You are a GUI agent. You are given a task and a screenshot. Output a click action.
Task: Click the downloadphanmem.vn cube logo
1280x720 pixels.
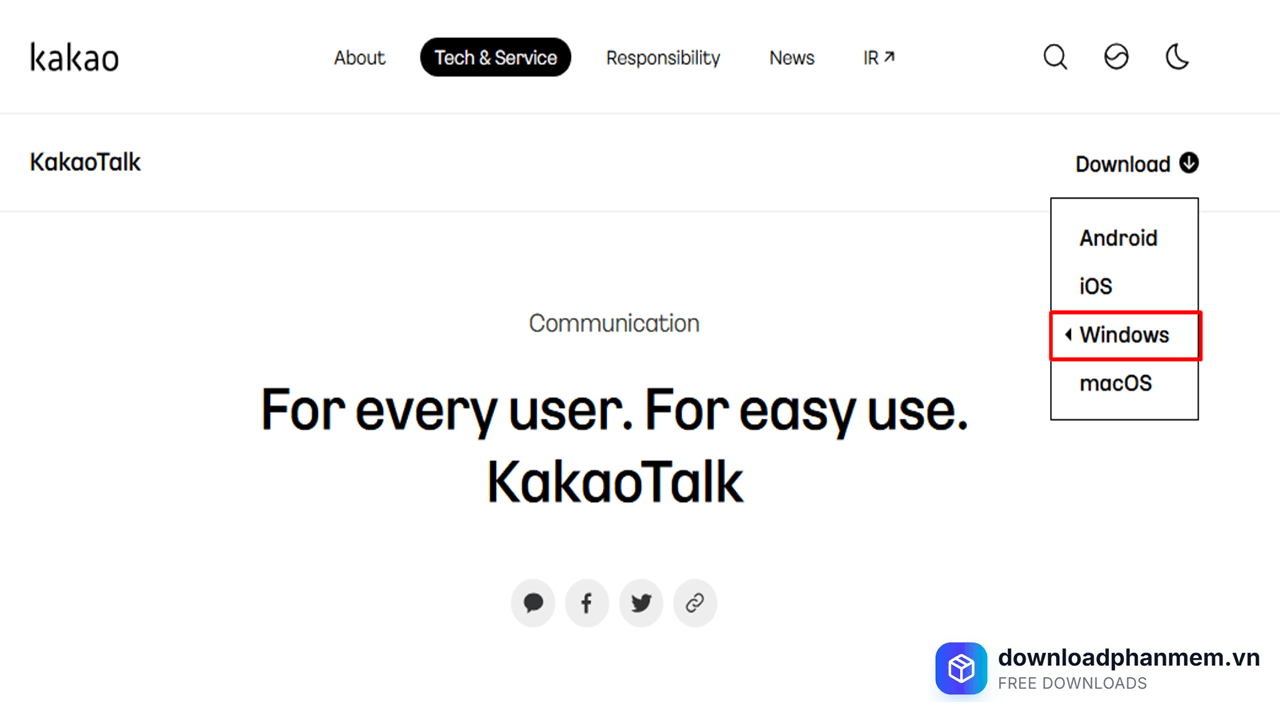(961, 668)
